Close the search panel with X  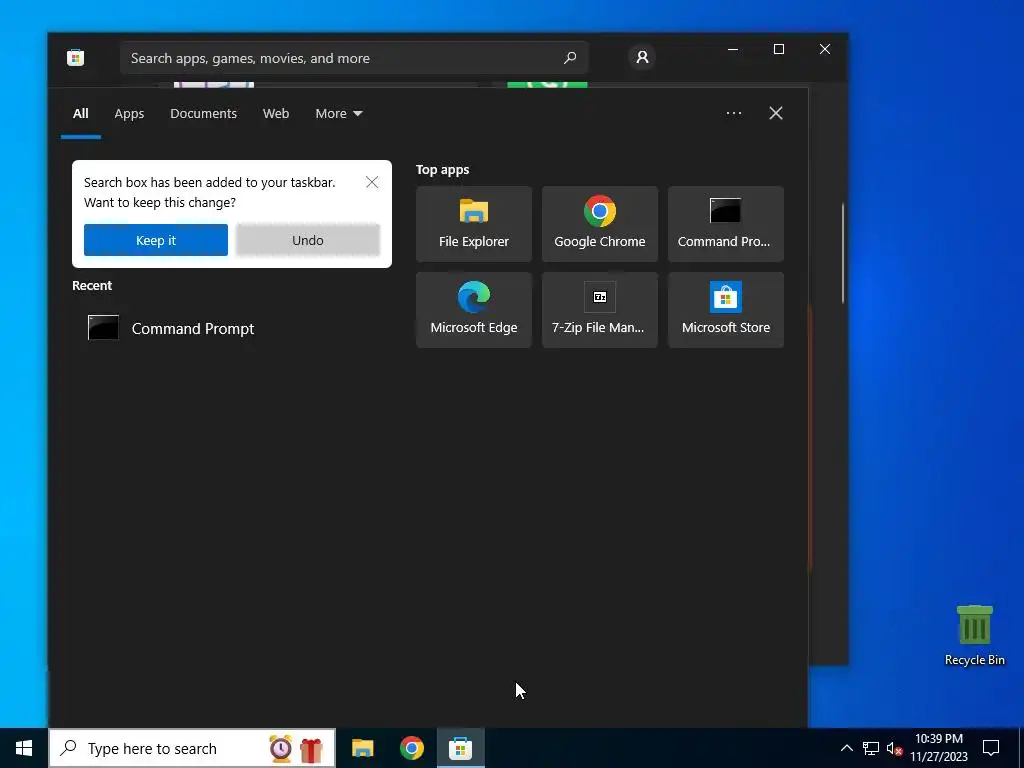coord(776,113)
